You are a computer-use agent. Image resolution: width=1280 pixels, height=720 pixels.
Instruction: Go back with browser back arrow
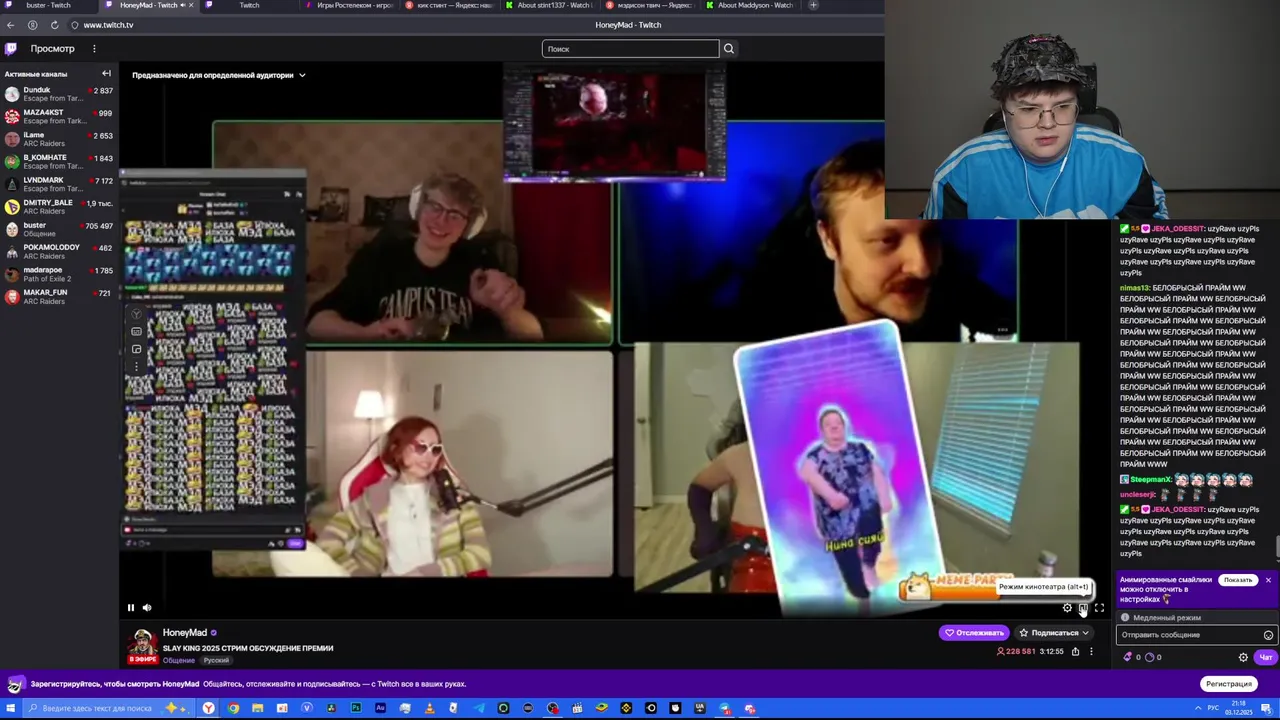pyautogui.click(x=11, y=25)
